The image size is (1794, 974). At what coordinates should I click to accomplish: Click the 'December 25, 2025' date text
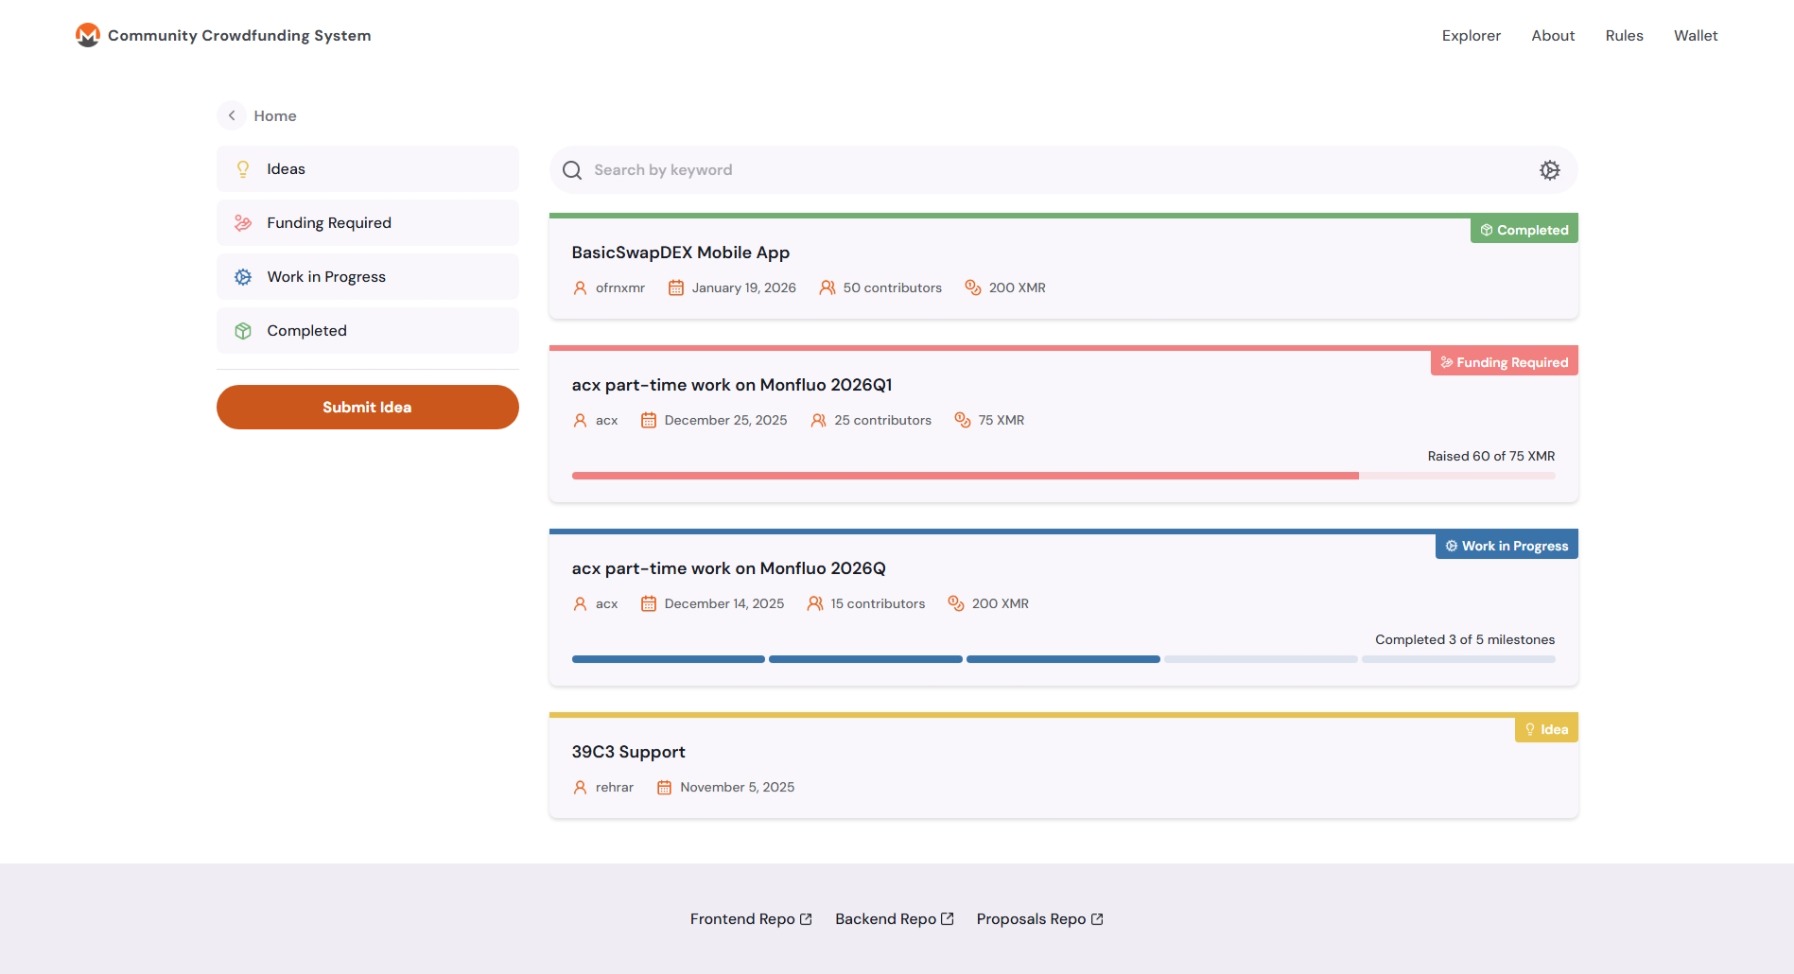pyautogui.click(x=726, y=420)
